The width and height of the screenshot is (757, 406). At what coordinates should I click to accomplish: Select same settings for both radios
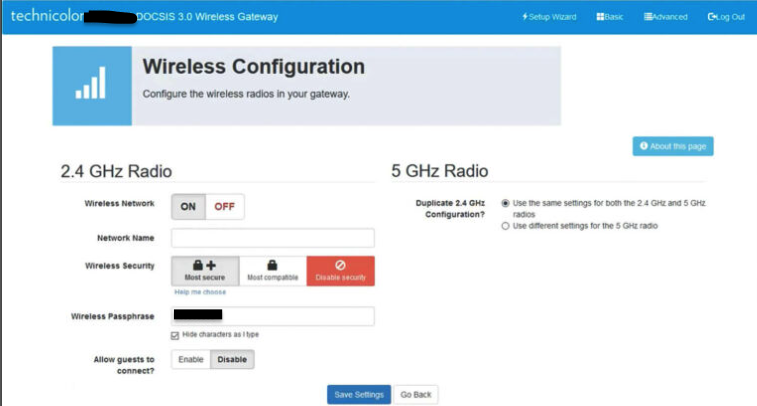pos(505,203)
